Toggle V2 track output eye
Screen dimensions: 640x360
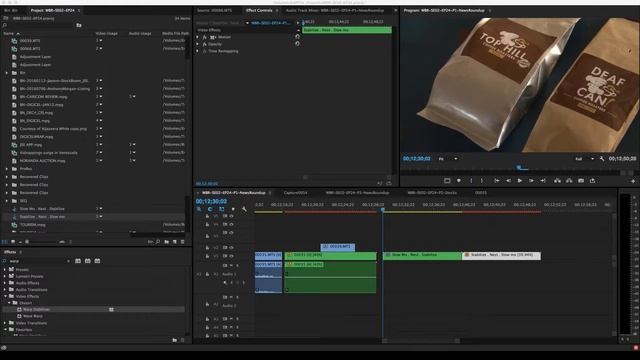[231, 248]
